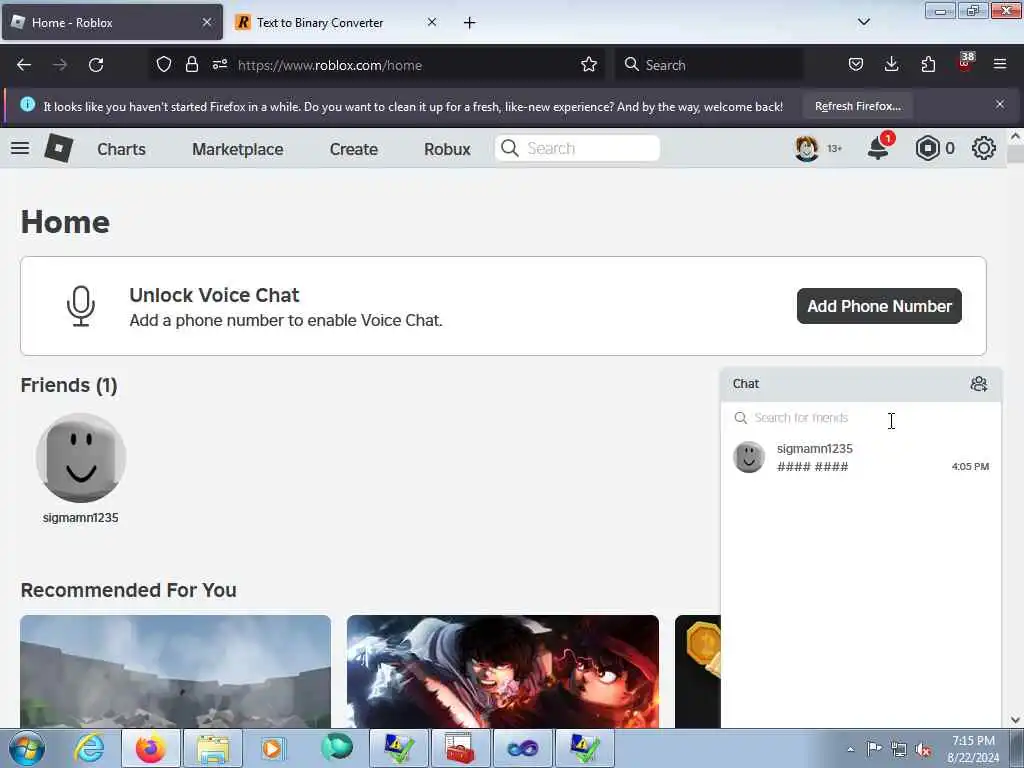Reload the current page

(x=96, y=65)
